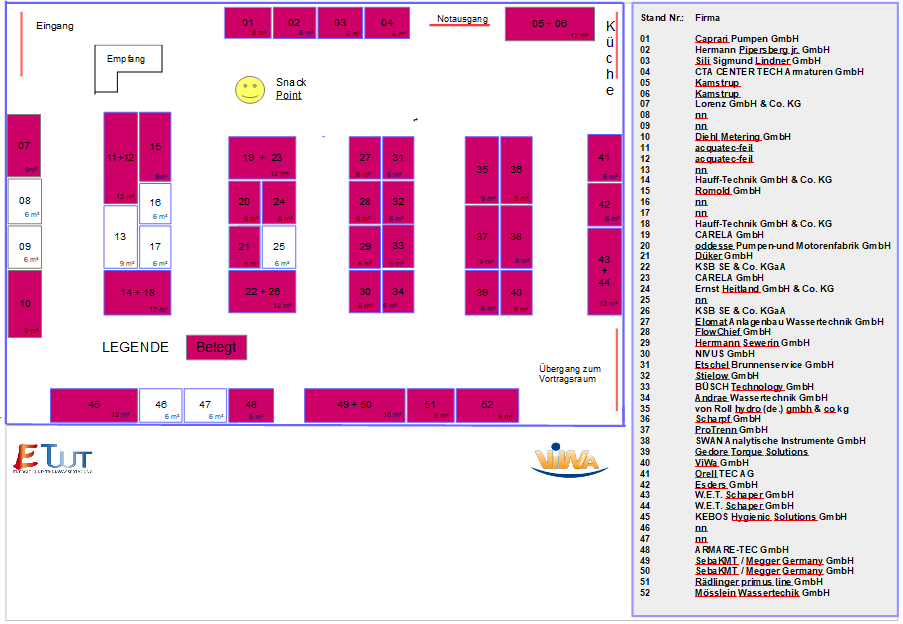Select booth 36
This screenshot has height=624, width=903.
point(516,170)
